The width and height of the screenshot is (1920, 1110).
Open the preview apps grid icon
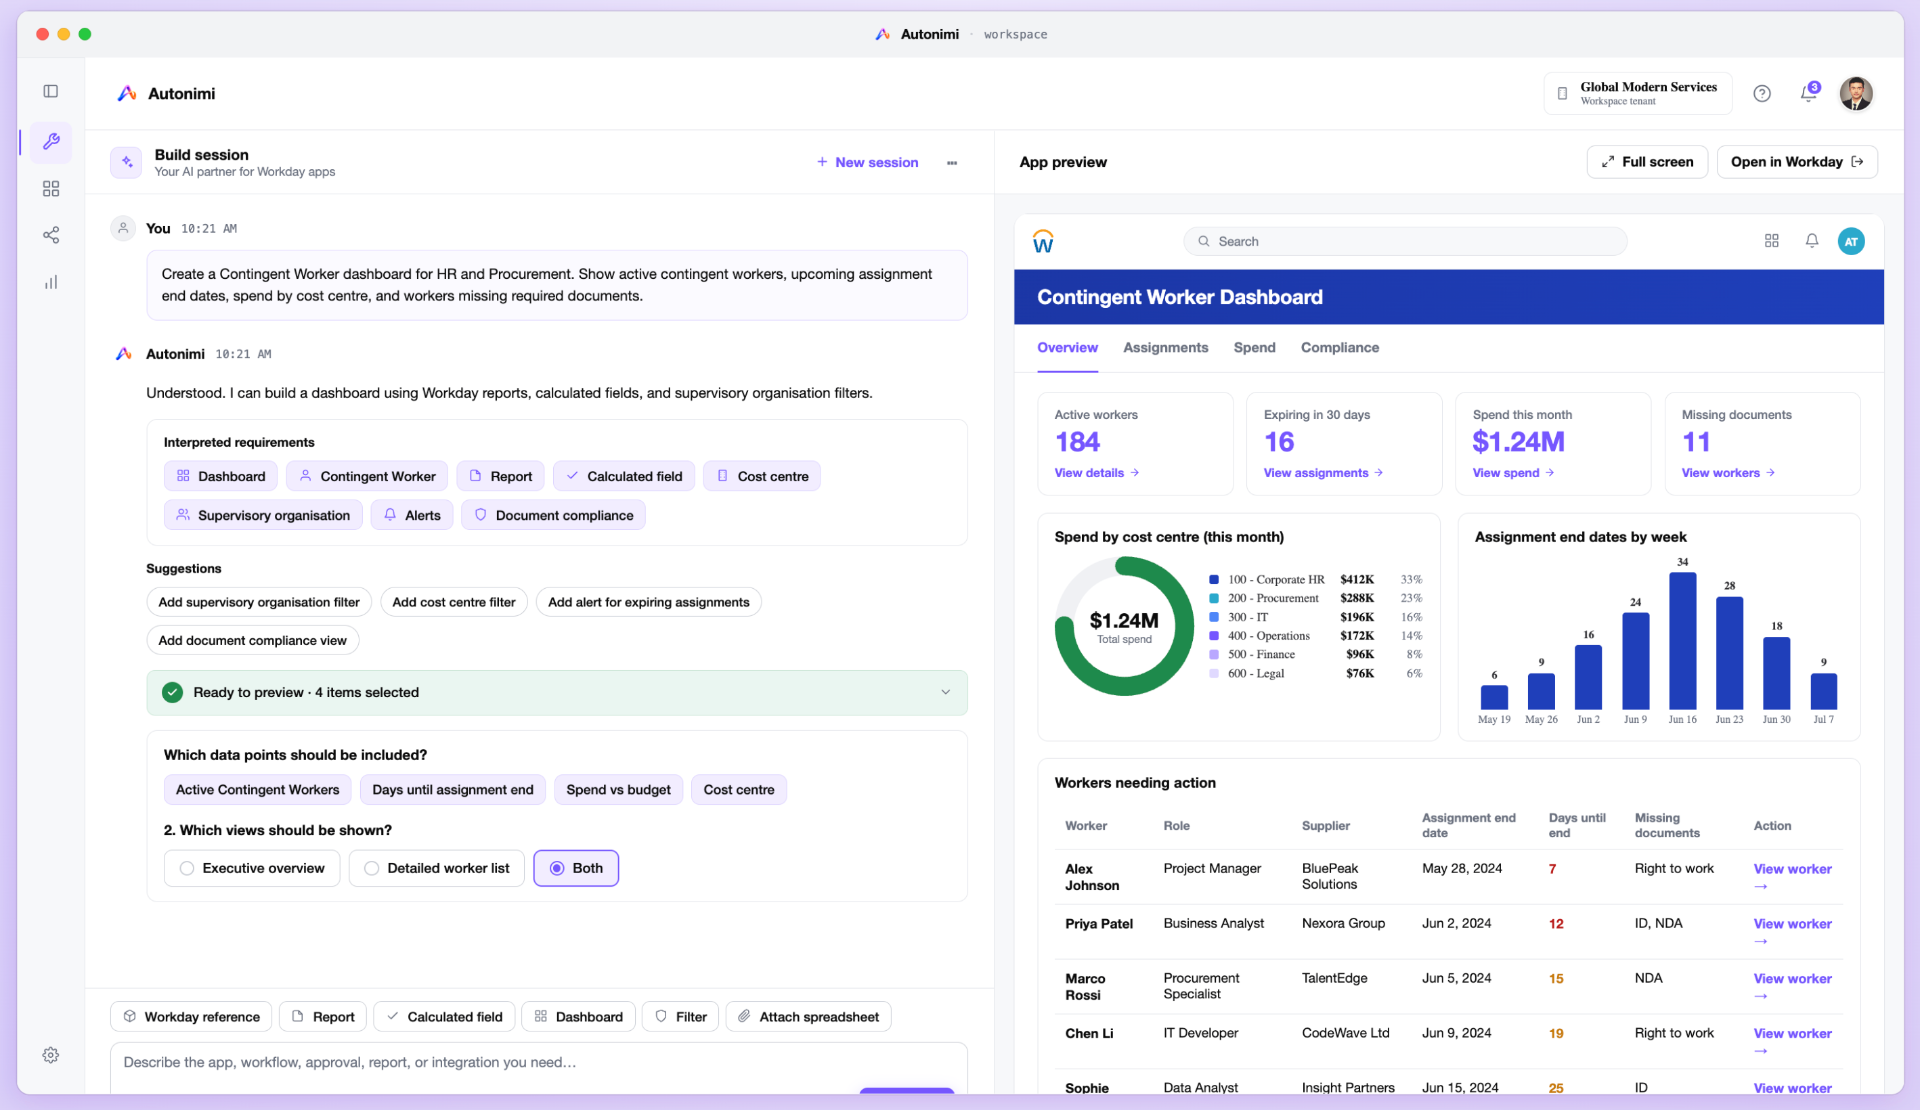coord(1772,241)
